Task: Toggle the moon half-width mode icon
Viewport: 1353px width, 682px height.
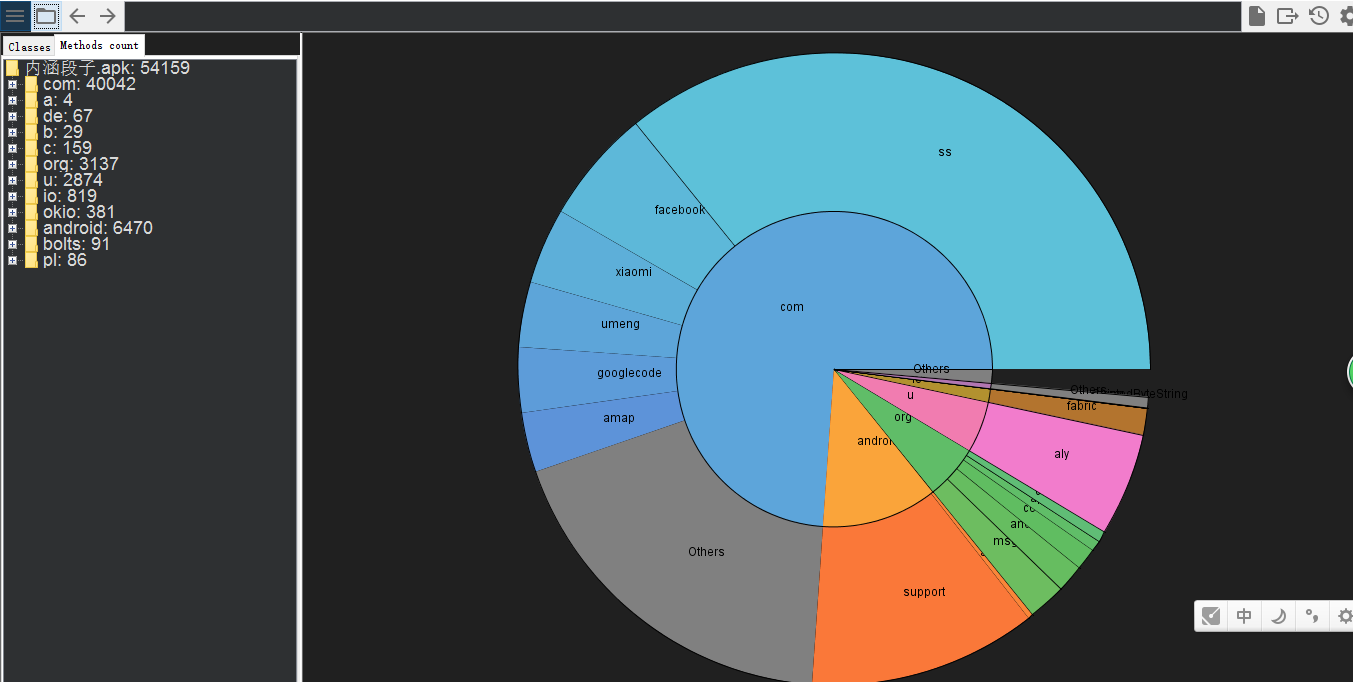Action: tap(1278, 616)
